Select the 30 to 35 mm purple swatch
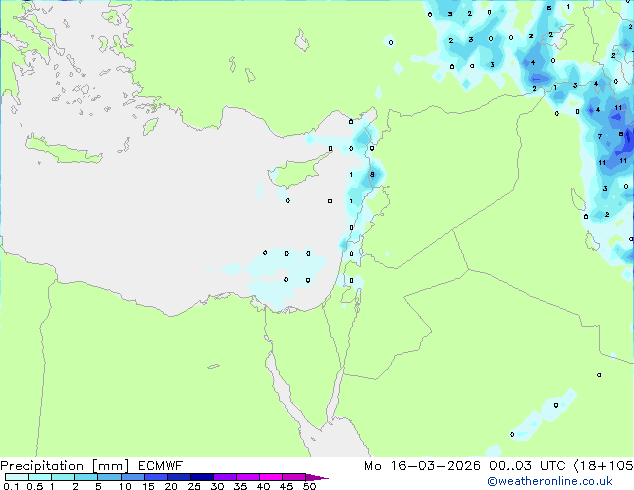This screenshot has height=490, width=634. (x=224, y=477)
